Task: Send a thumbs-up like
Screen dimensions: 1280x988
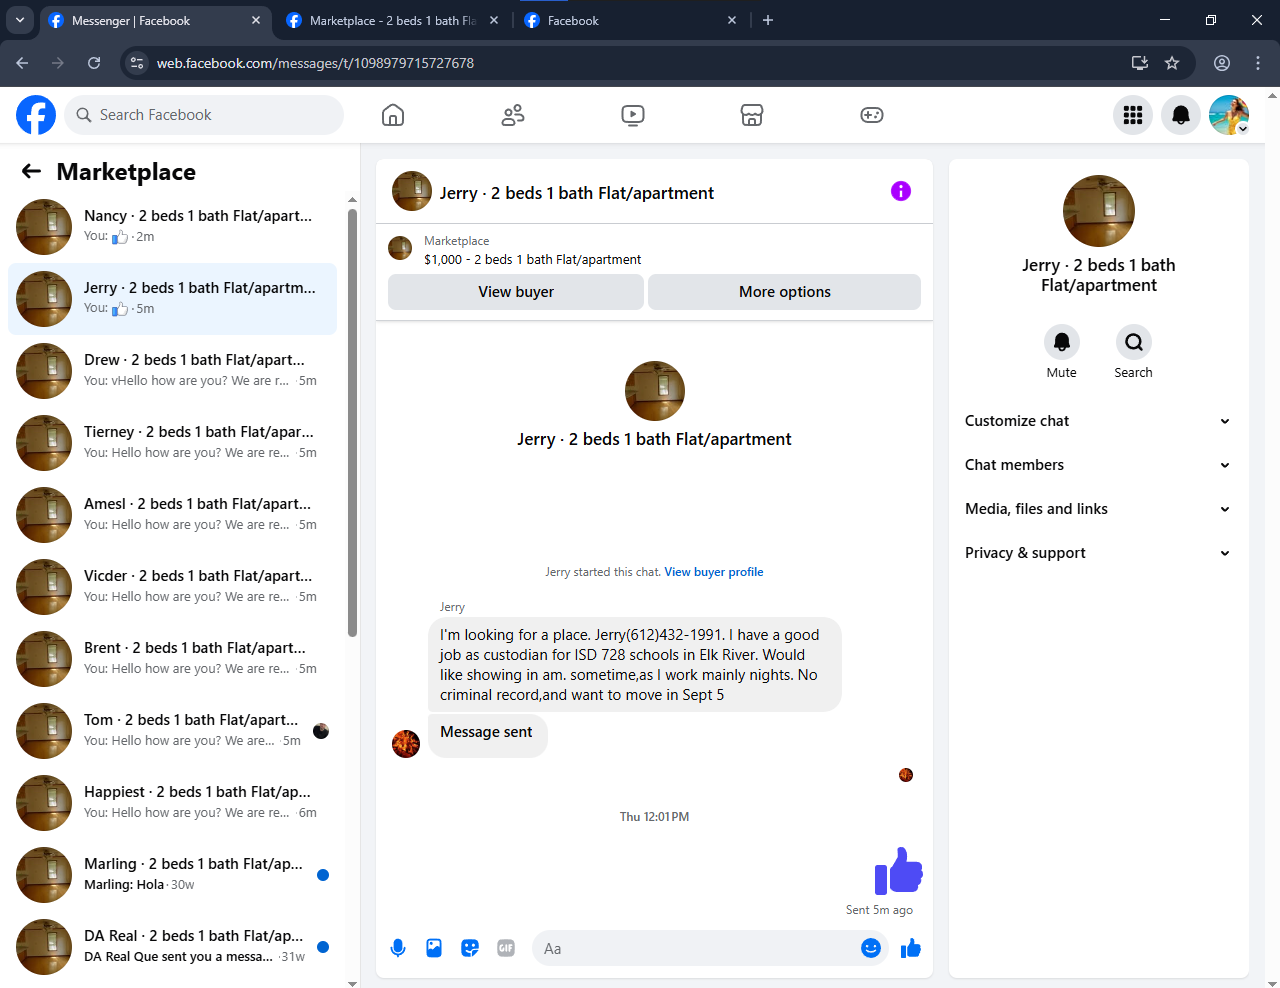Action: point(910,948)
